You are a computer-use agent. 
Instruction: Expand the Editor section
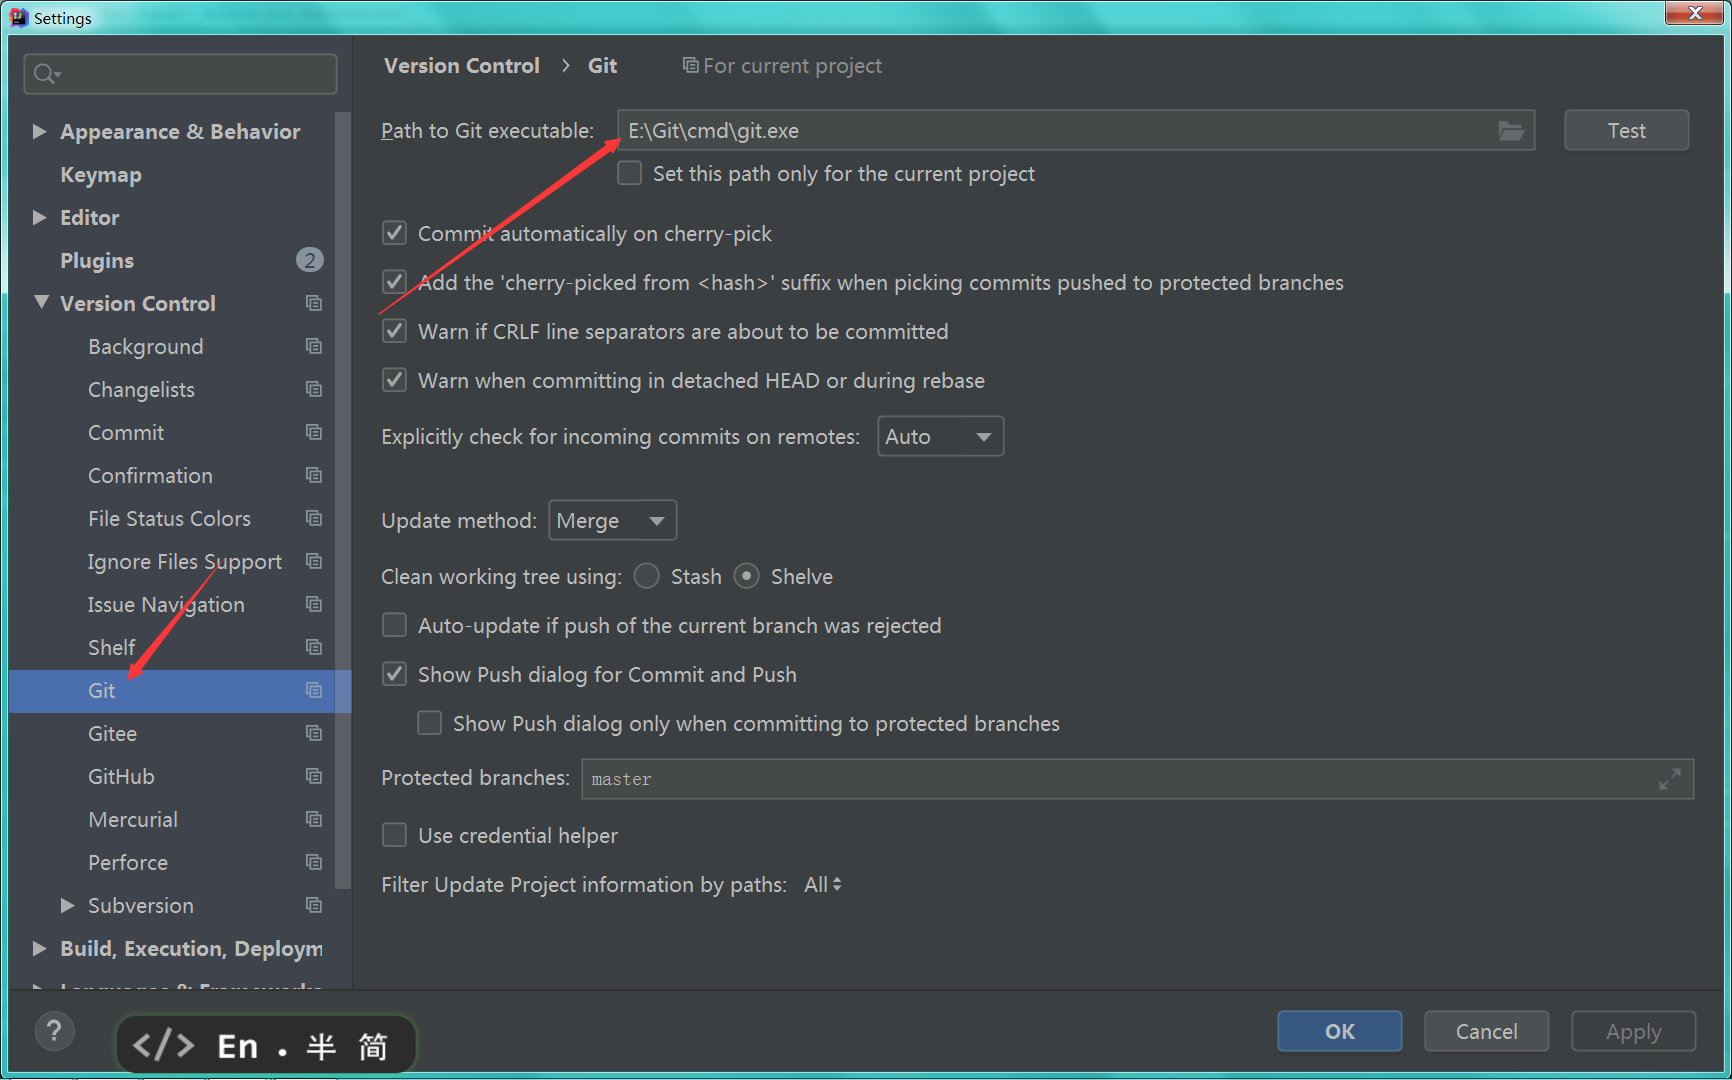coord(40,217)
